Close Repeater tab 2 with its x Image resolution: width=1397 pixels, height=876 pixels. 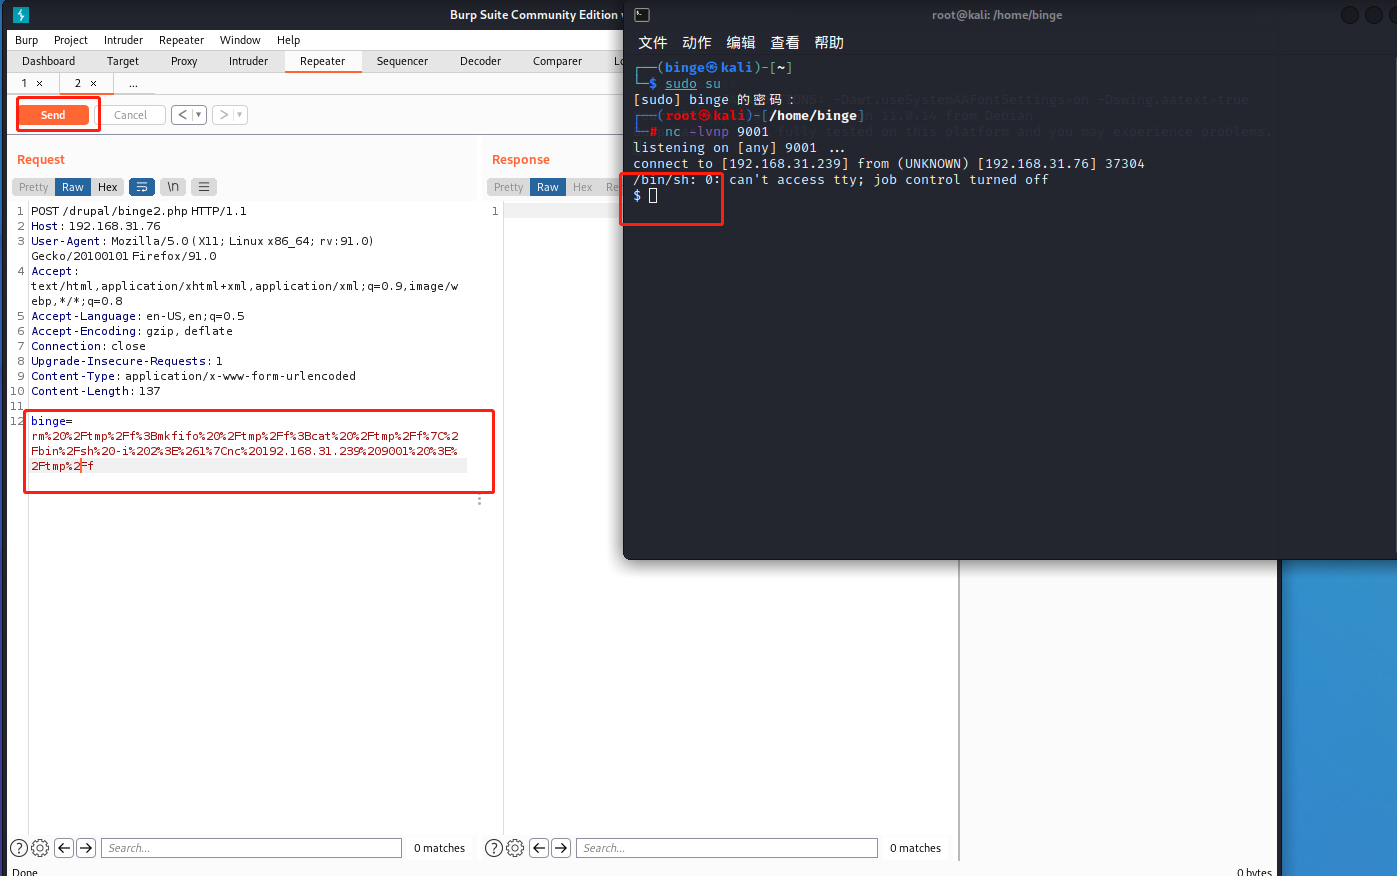coord(94,84)
